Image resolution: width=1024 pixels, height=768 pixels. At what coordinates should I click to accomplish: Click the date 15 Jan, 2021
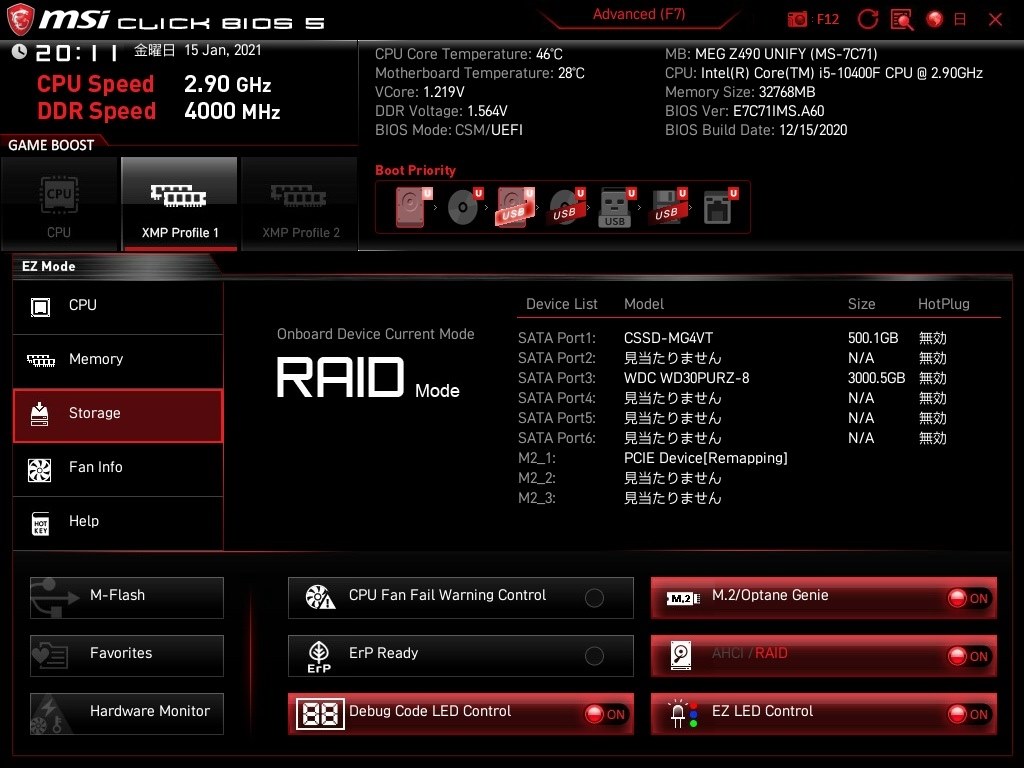pos(223,50)
